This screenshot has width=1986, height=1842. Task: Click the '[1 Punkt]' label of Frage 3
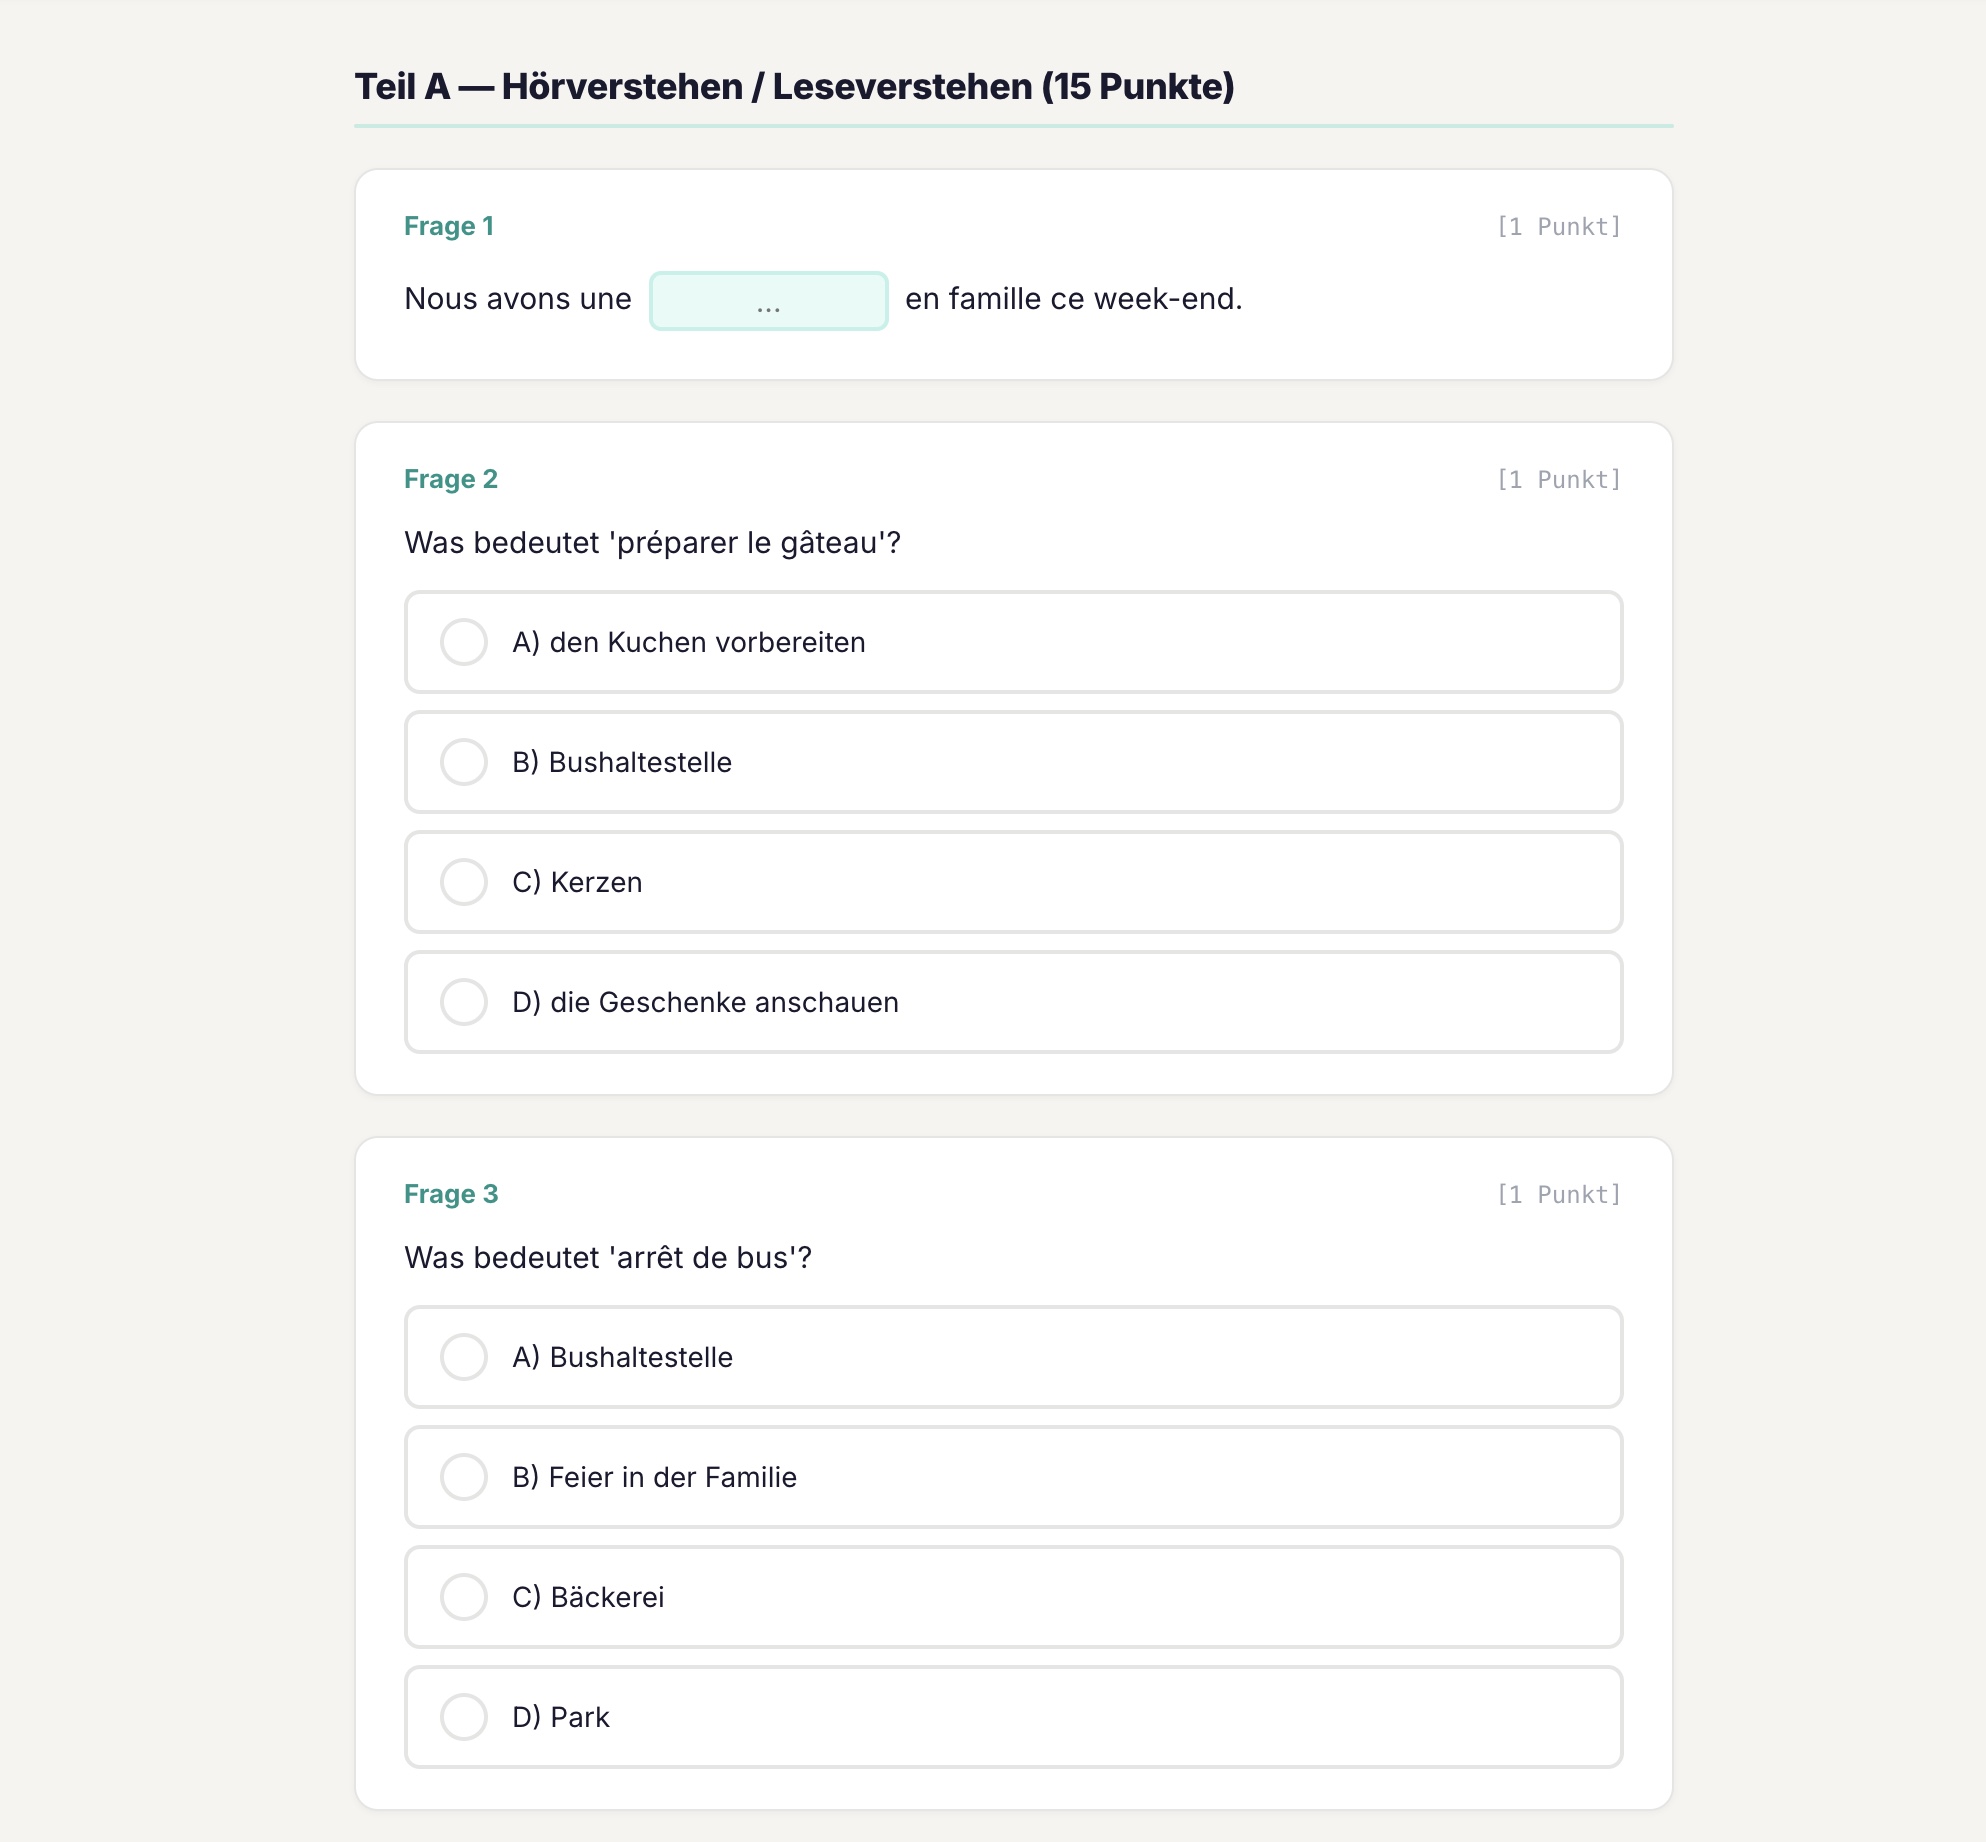click(x=1558, y=1195)
